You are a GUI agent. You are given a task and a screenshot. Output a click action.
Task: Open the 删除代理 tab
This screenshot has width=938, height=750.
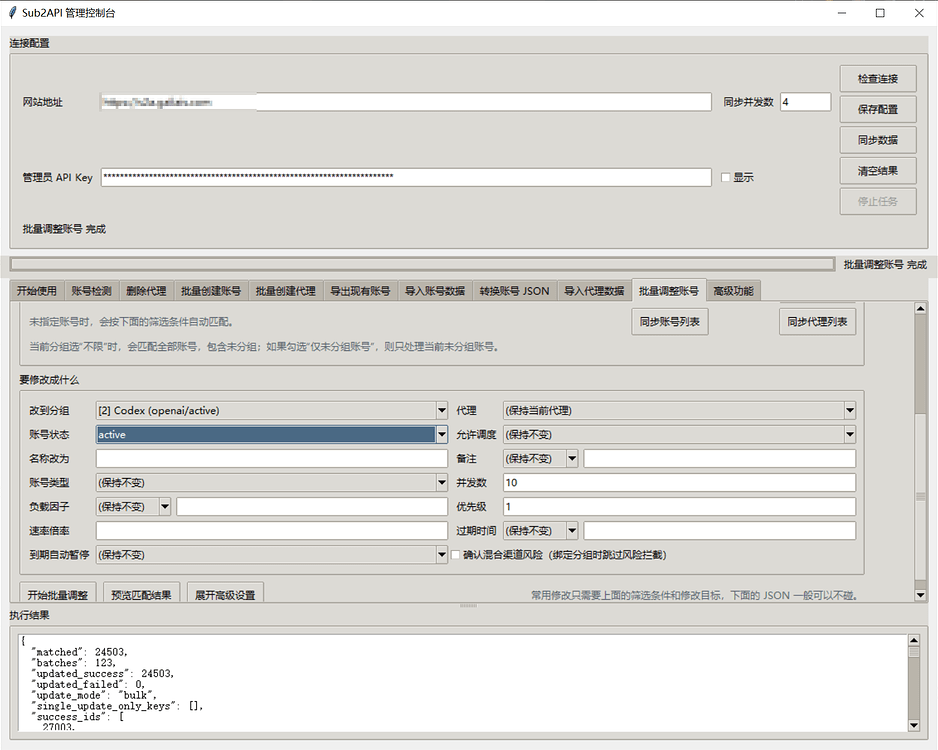[146, 291]
